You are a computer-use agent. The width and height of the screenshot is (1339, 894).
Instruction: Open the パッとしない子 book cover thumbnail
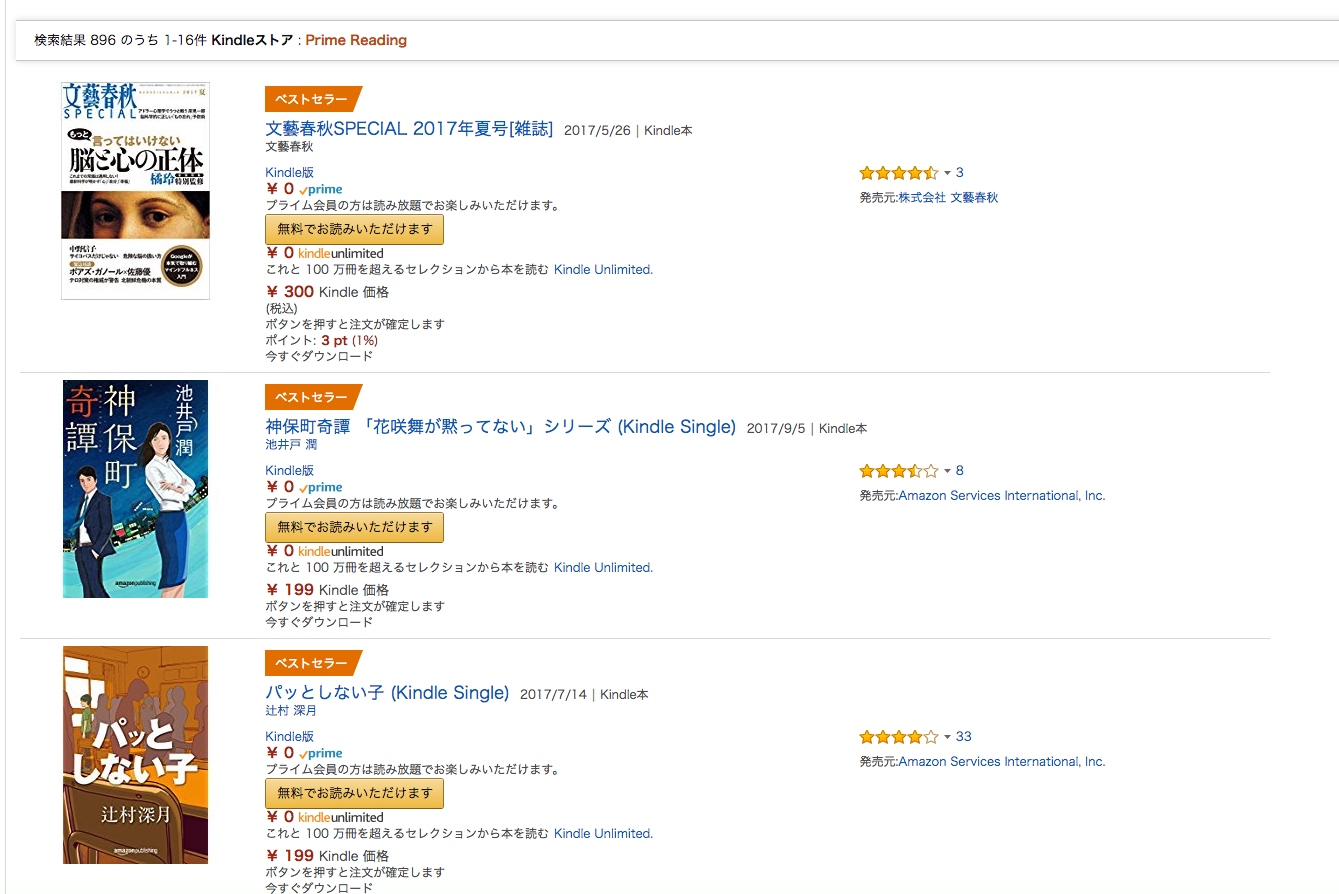[x=135, y=755]
